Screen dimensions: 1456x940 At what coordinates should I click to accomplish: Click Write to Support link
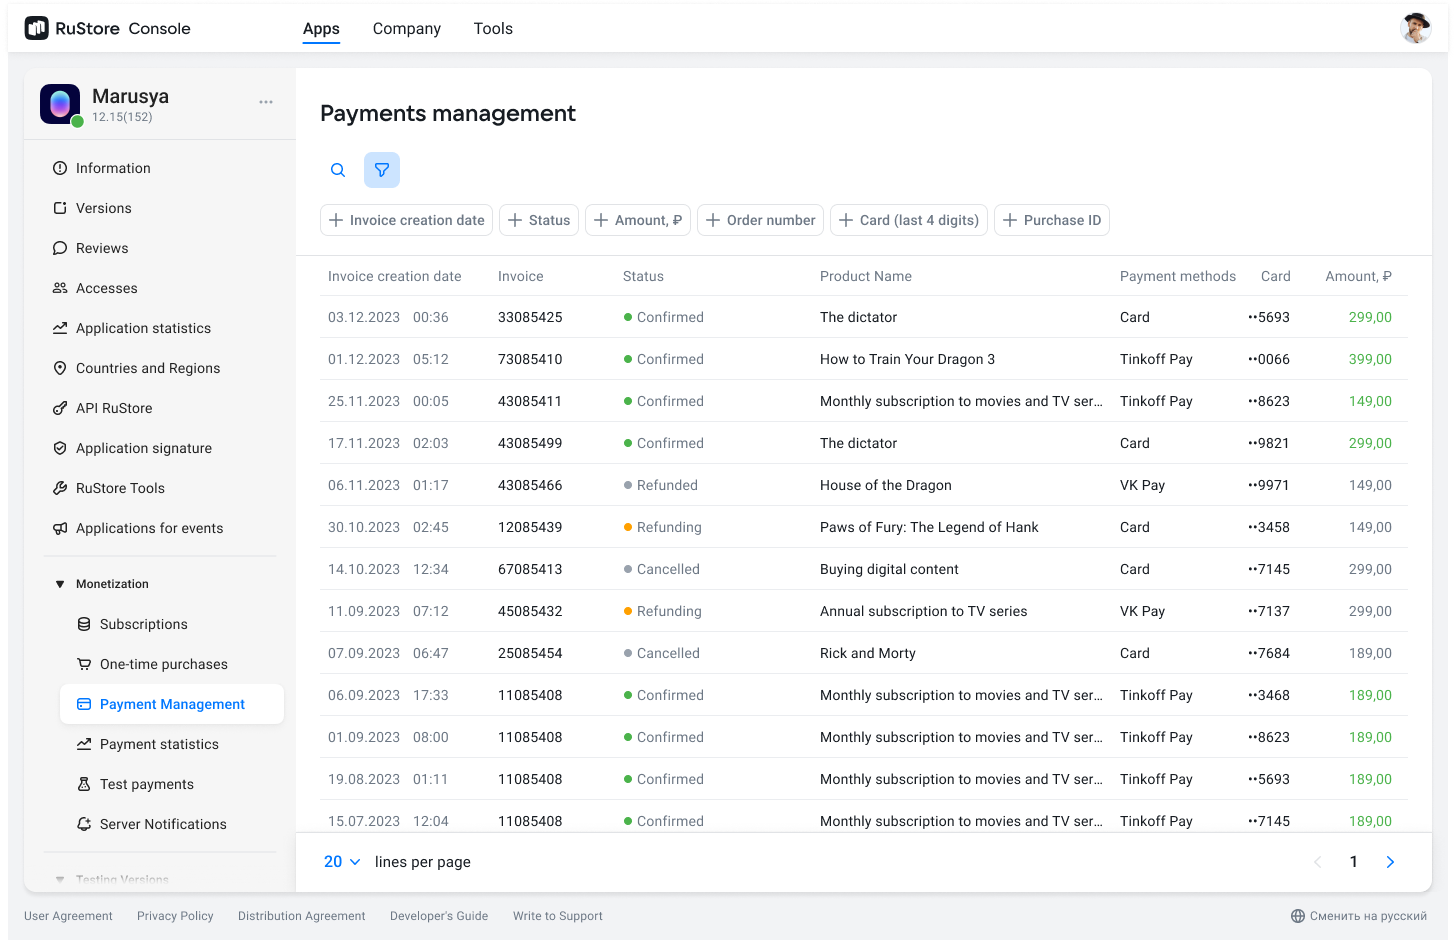(x=557, y=916)
